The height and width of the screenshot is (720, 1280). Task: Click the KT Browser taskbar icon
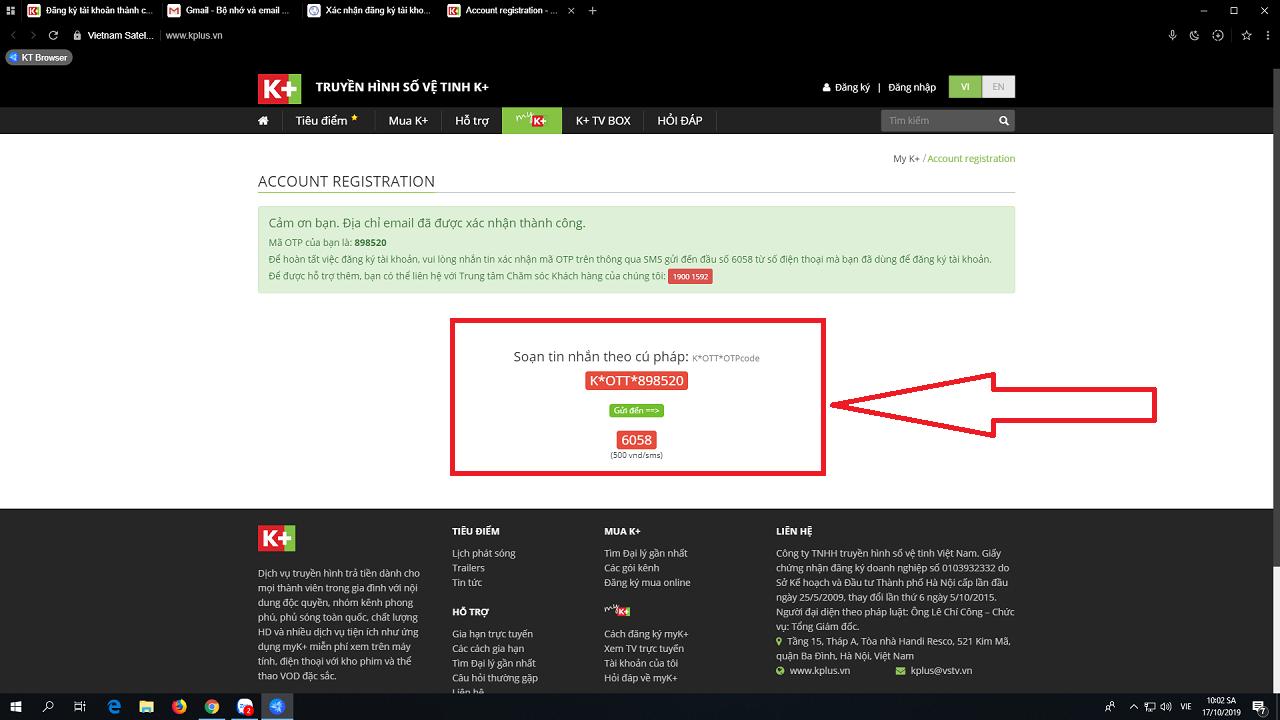coord(277,707)
